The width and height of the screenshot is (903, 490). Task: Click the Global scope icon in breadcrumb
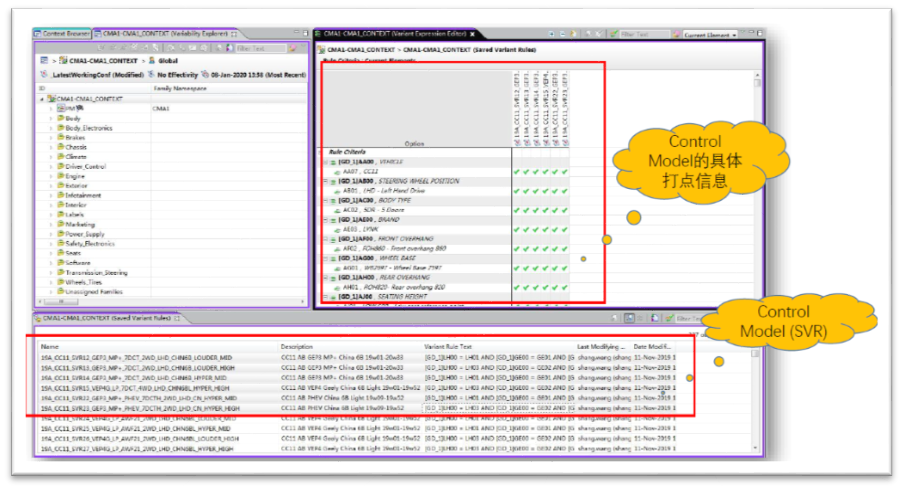[151, 60]
